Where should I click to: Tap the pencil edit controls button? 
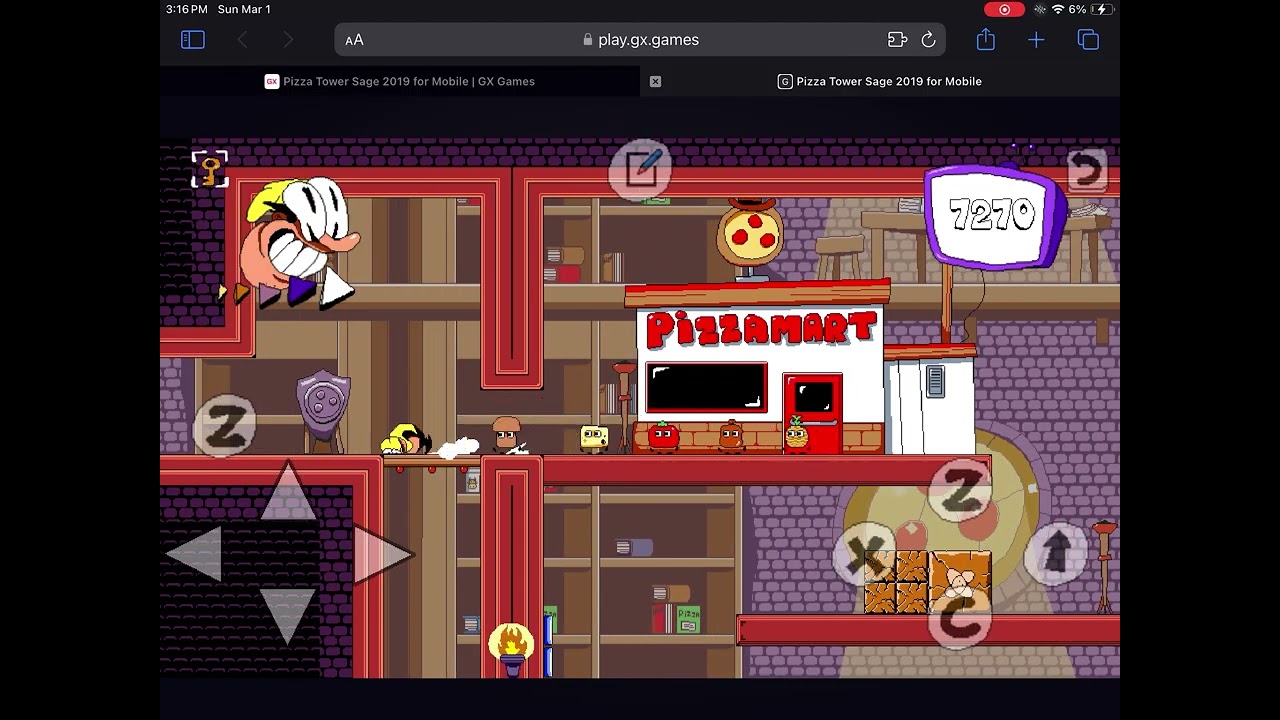click(x=641, y=169)
